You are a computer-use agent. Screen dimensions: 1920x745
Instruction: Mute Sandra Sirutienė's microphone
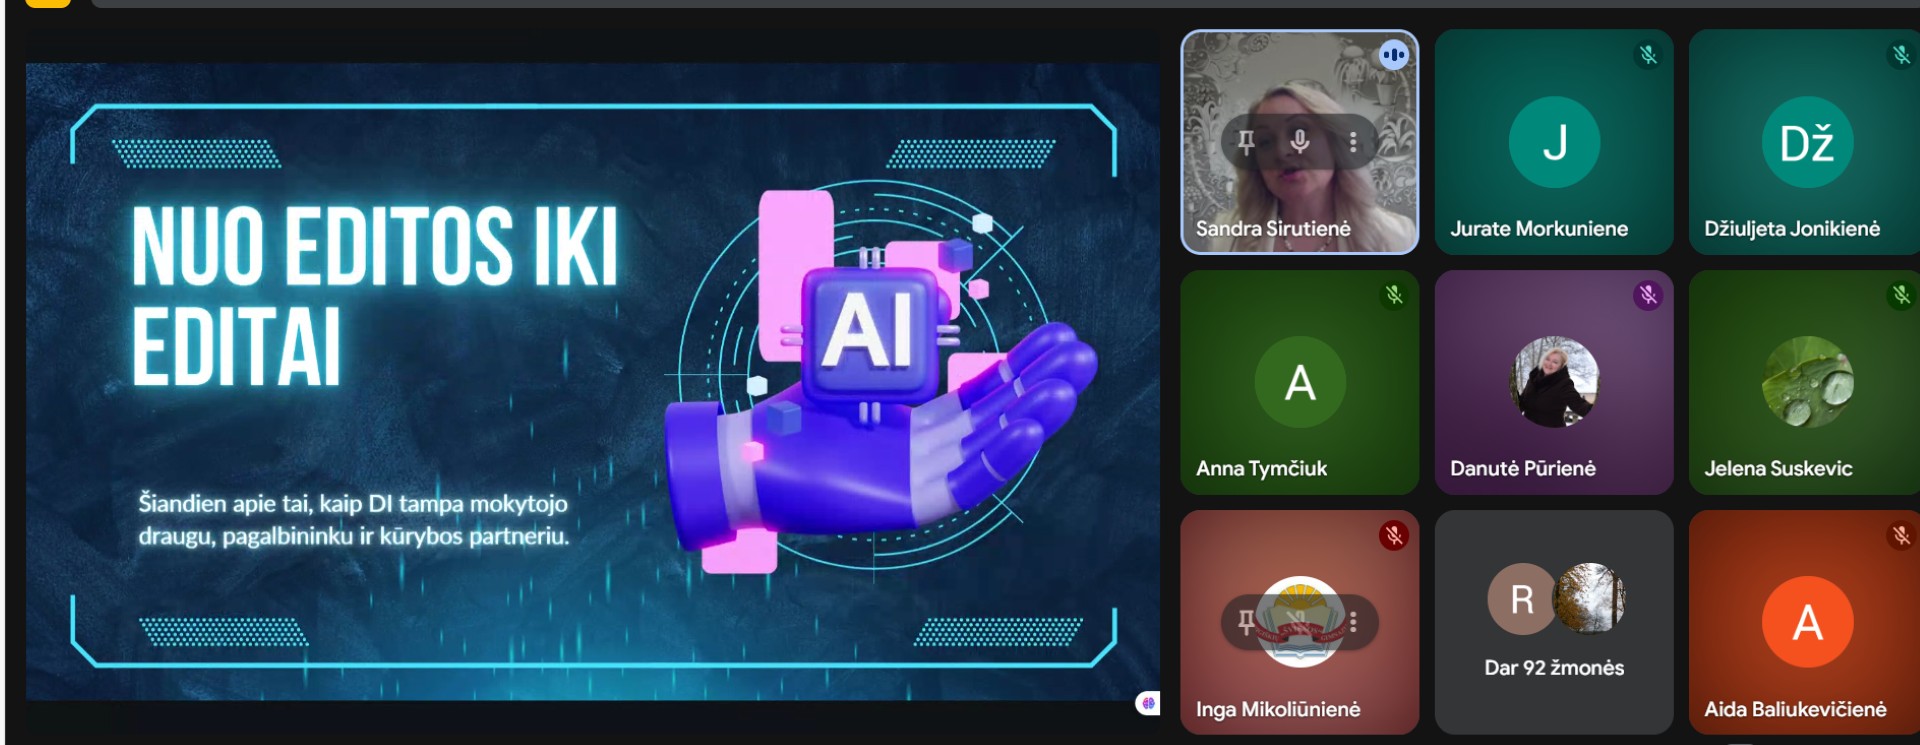click(1299, 142)
